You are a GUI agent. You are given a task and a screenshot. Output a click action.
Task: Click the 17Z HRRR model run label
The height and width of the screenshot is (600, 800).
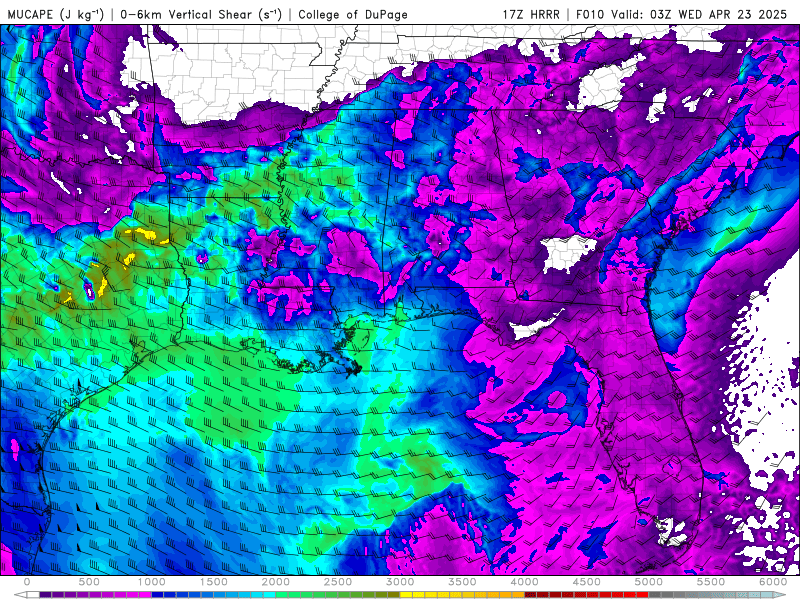[531, 14]
